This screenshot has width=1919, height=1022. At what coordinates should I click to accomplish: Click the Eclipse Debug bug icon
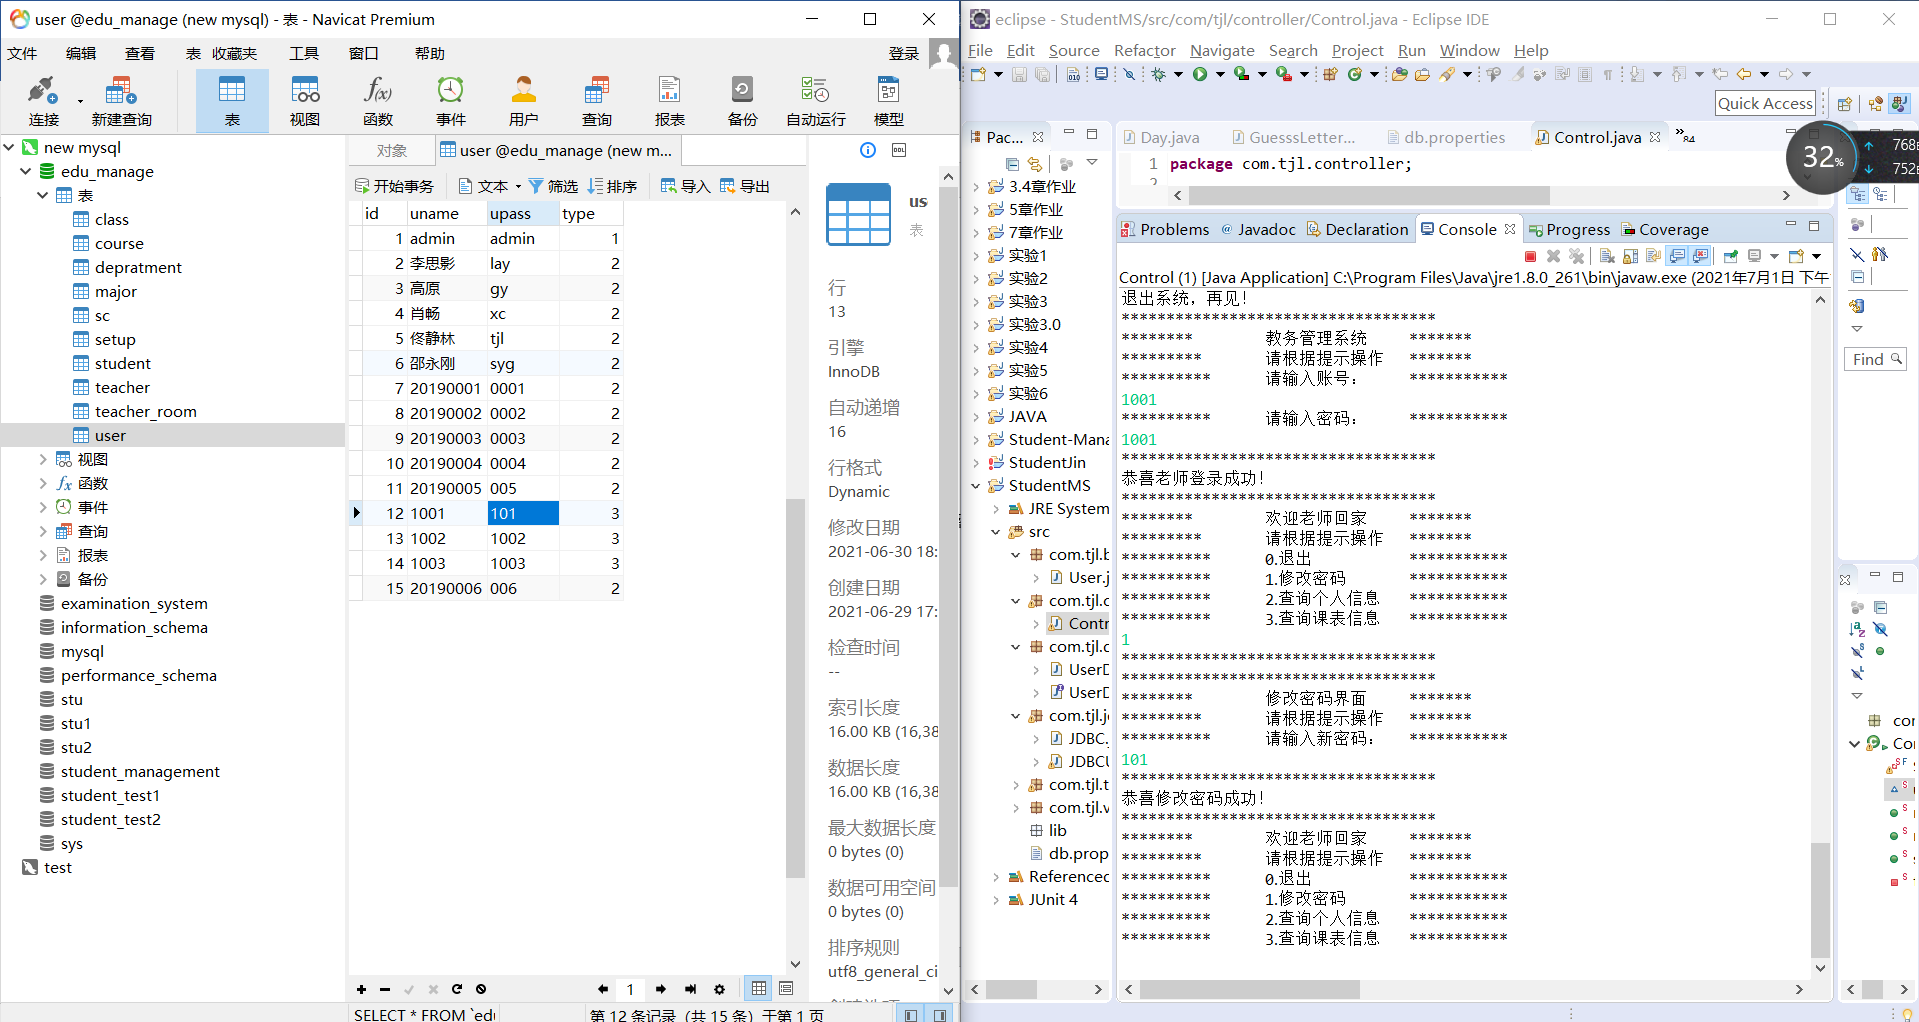pyautogui.click(x=1159, y=74)
